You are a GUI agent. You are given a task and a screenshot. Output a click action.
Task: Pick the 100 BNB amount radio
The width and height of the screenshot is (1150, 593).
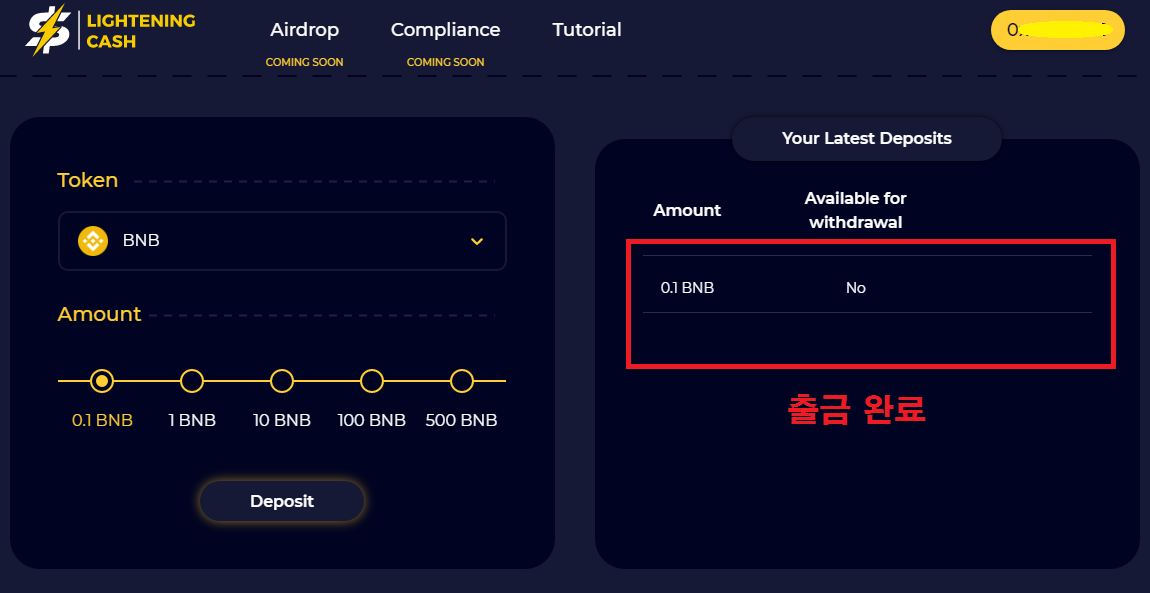(x=372, y=381)
